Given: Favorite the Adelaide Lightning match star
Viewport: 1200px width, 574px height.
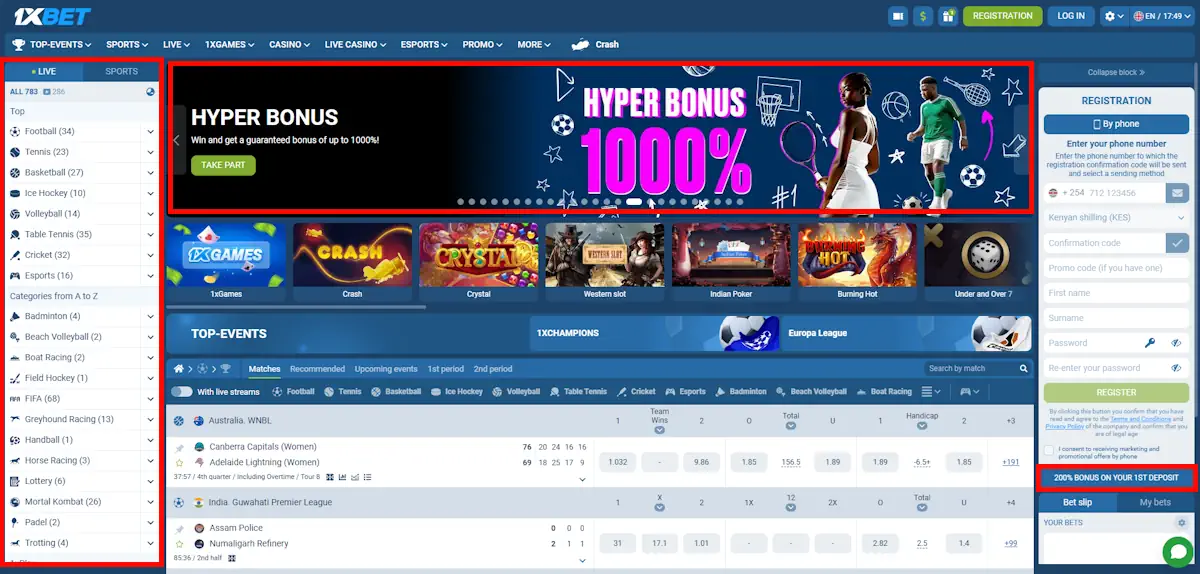Looking at the screenshot, I should pos(180,463).
